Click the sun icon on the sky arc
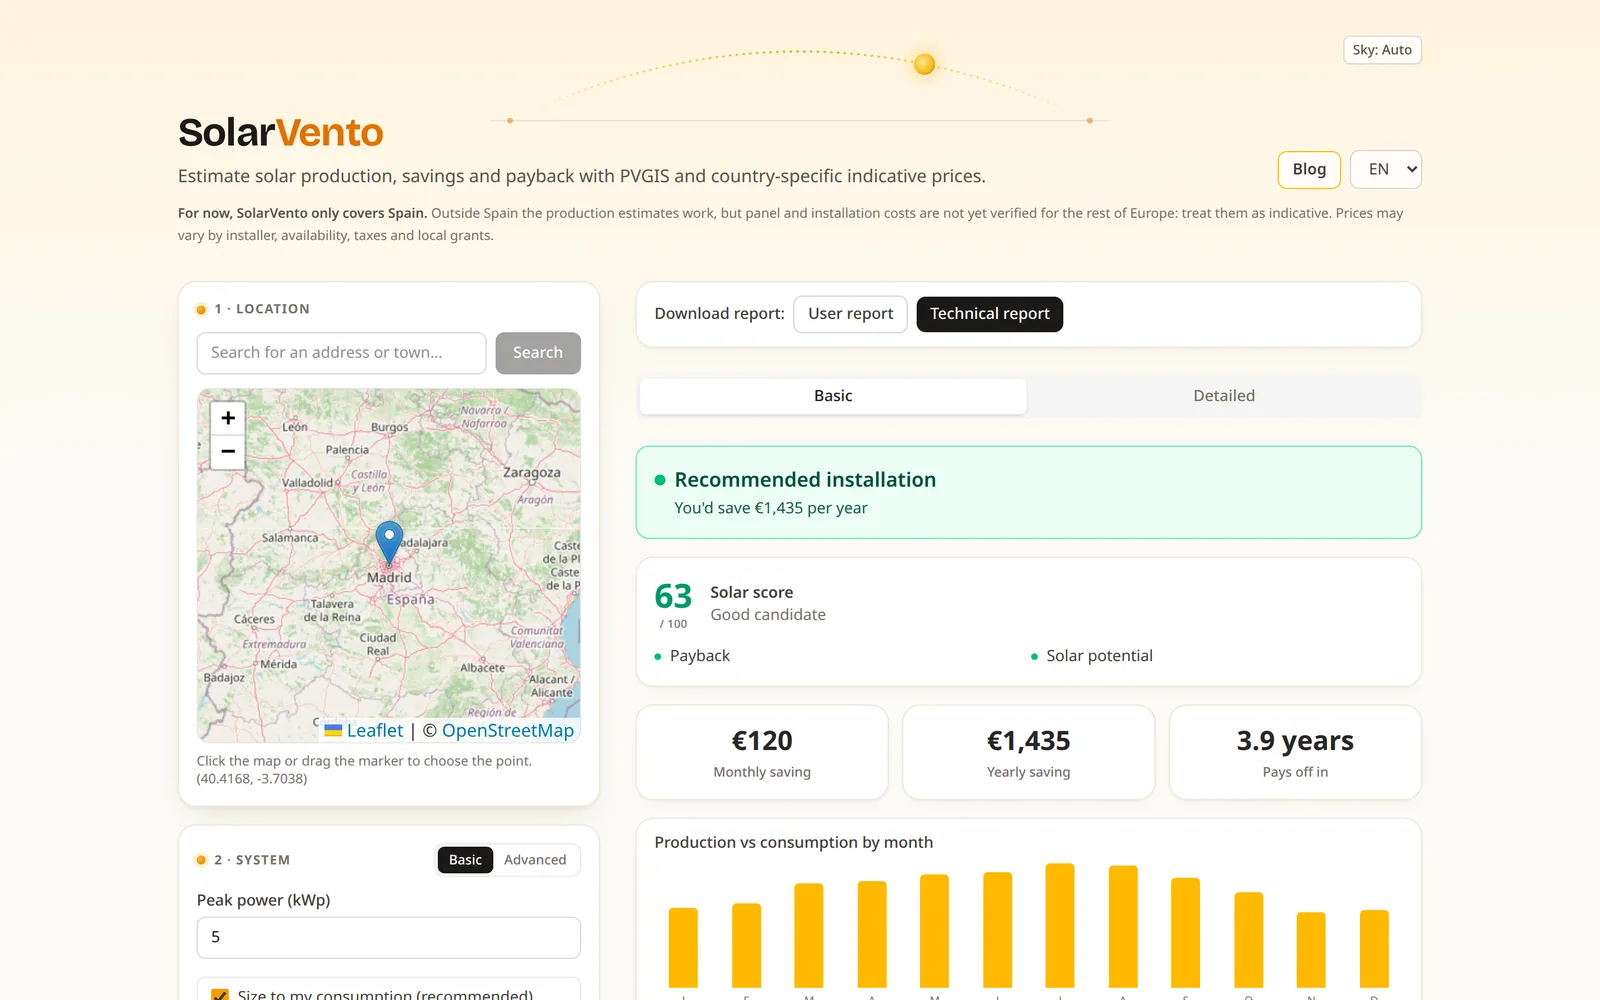The width and height of the screenshot is (1600, 1000). (925, 64)
